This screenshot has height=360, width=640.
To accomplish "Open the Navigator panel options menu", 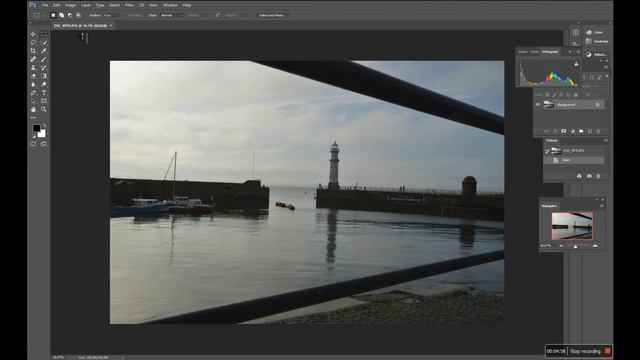I will click(x=602, y=206).
